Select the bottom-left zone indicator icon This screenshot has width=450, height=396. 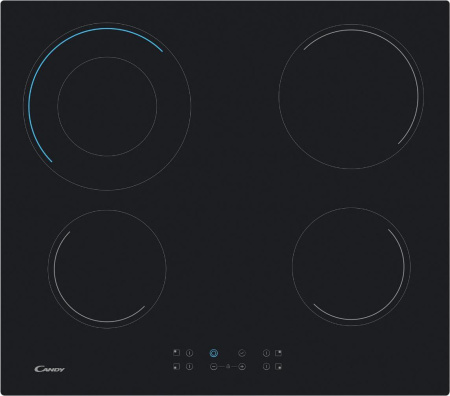pos(176,367)
